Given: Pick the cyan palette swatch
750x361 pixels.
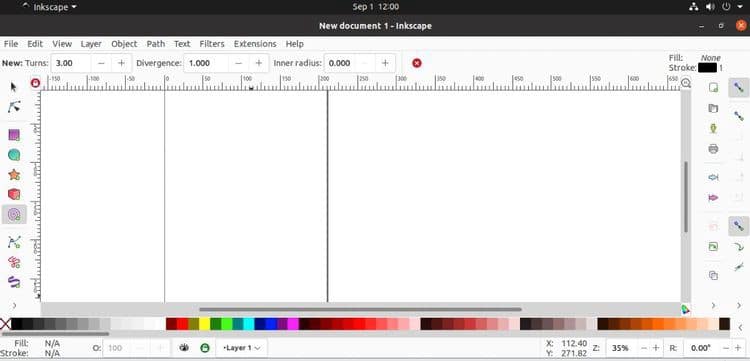Looking at the screenshot, I should point(249,324).
